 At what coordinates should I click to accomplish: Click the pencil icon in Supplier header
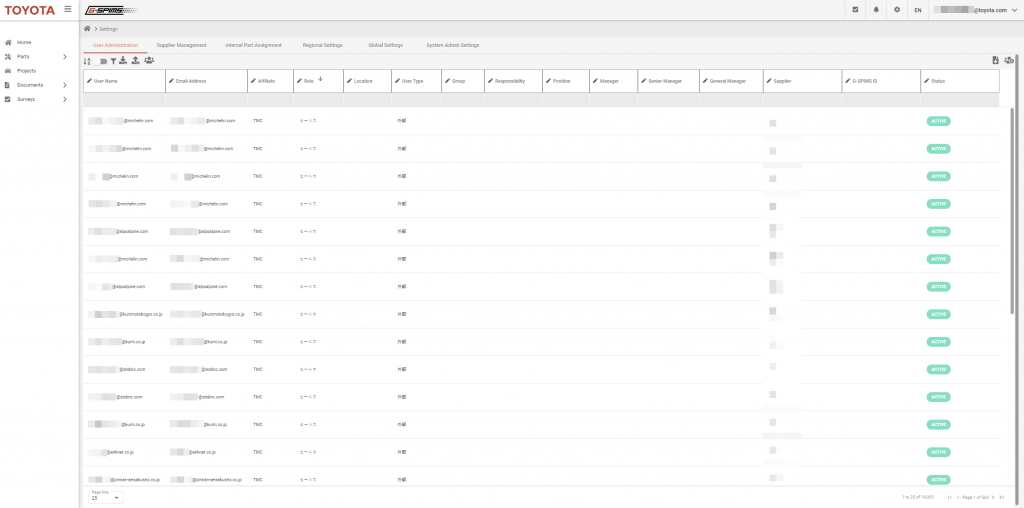[769, 81]
